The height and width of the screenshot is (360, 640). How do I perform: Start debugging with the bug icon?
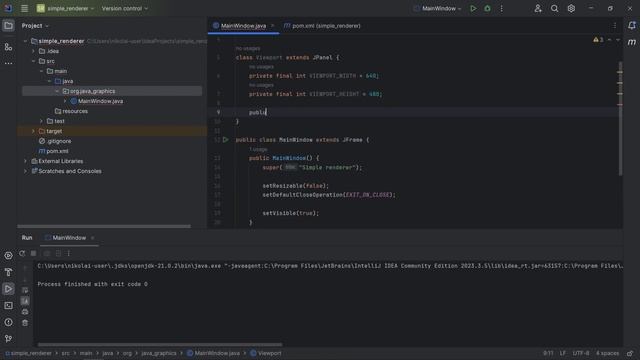tap(487, 8)
